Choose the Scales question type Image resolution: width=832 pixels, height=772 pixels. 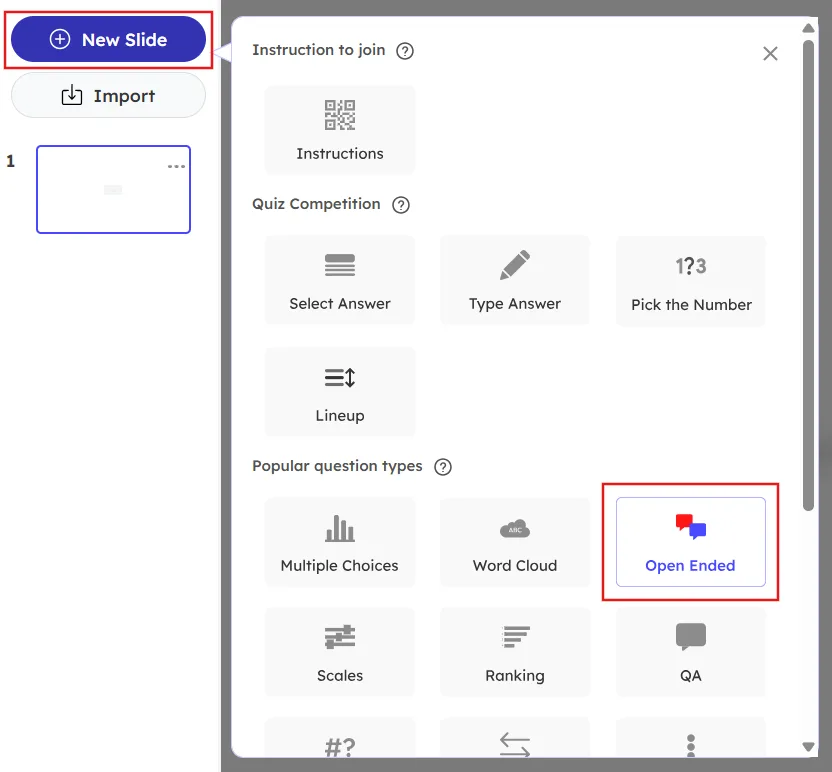pyautogui.click(x=340, y=651)
